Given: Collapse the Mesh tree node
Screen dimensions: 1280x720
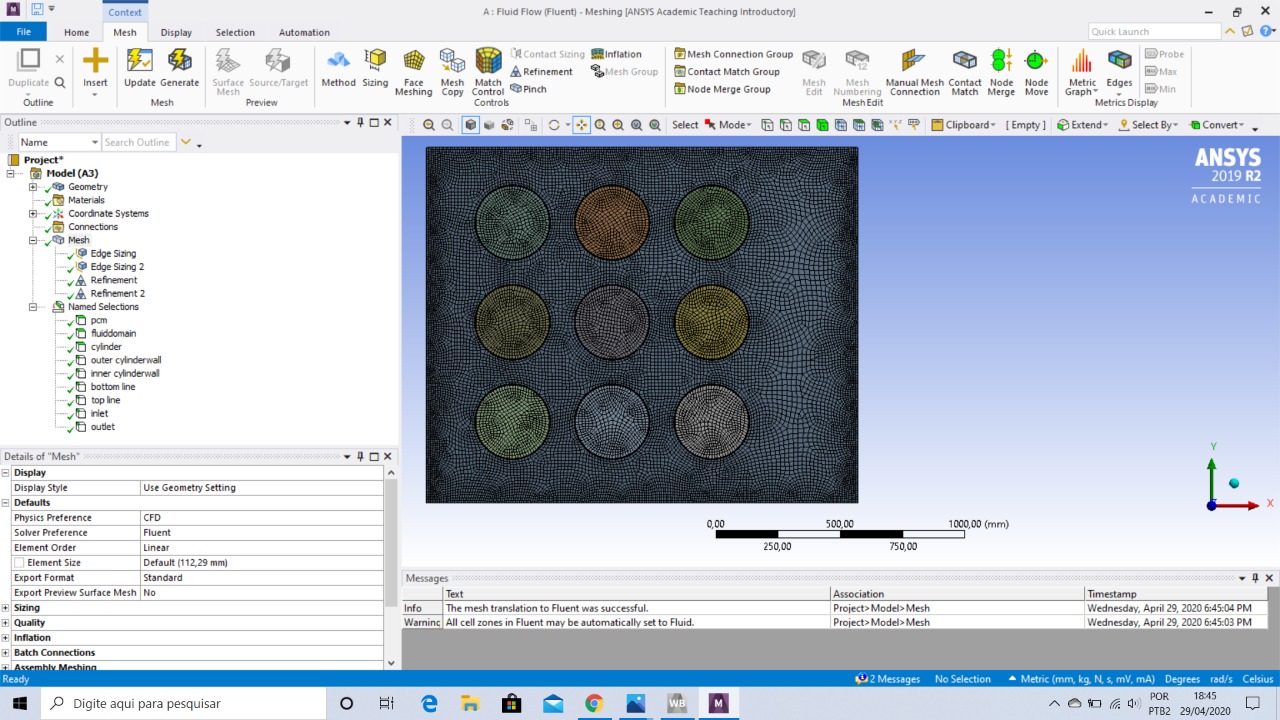Looking at the screenshot, I should [33, 240].
